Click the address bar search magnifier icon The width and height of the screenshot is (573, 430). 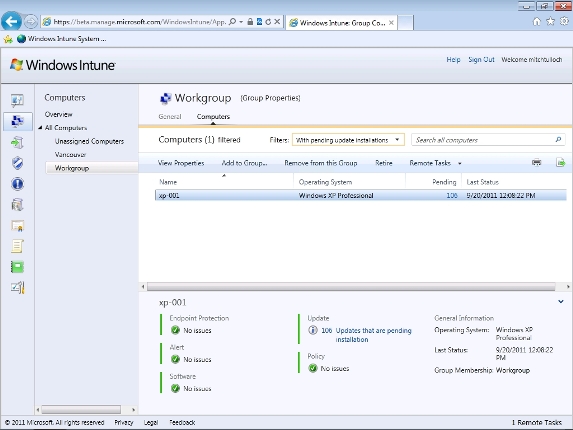[x=232, y=22]
